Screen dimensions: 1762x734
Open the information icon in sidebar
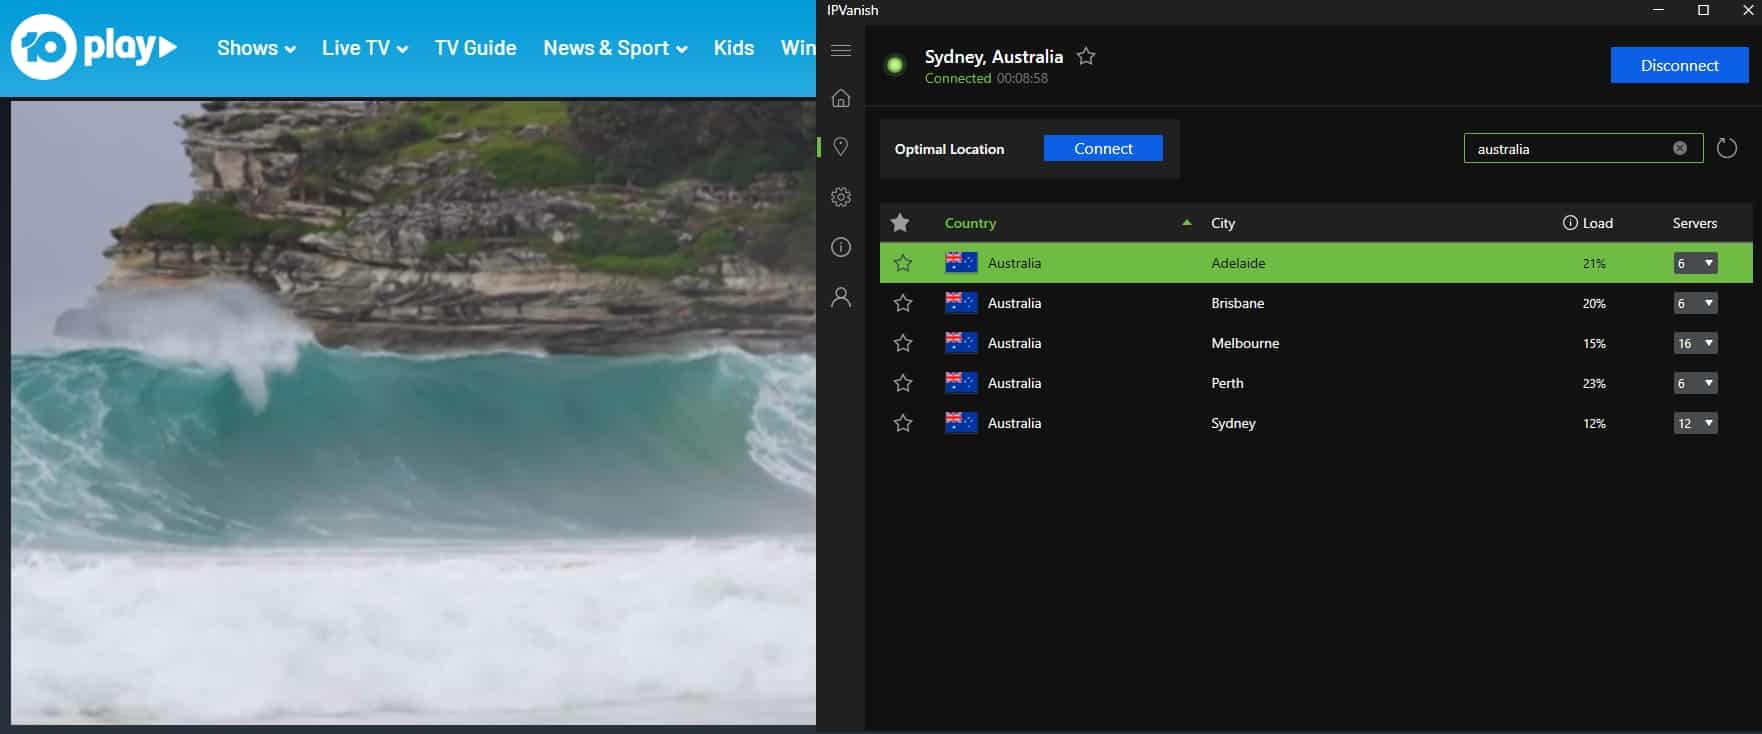coord(841,247)
